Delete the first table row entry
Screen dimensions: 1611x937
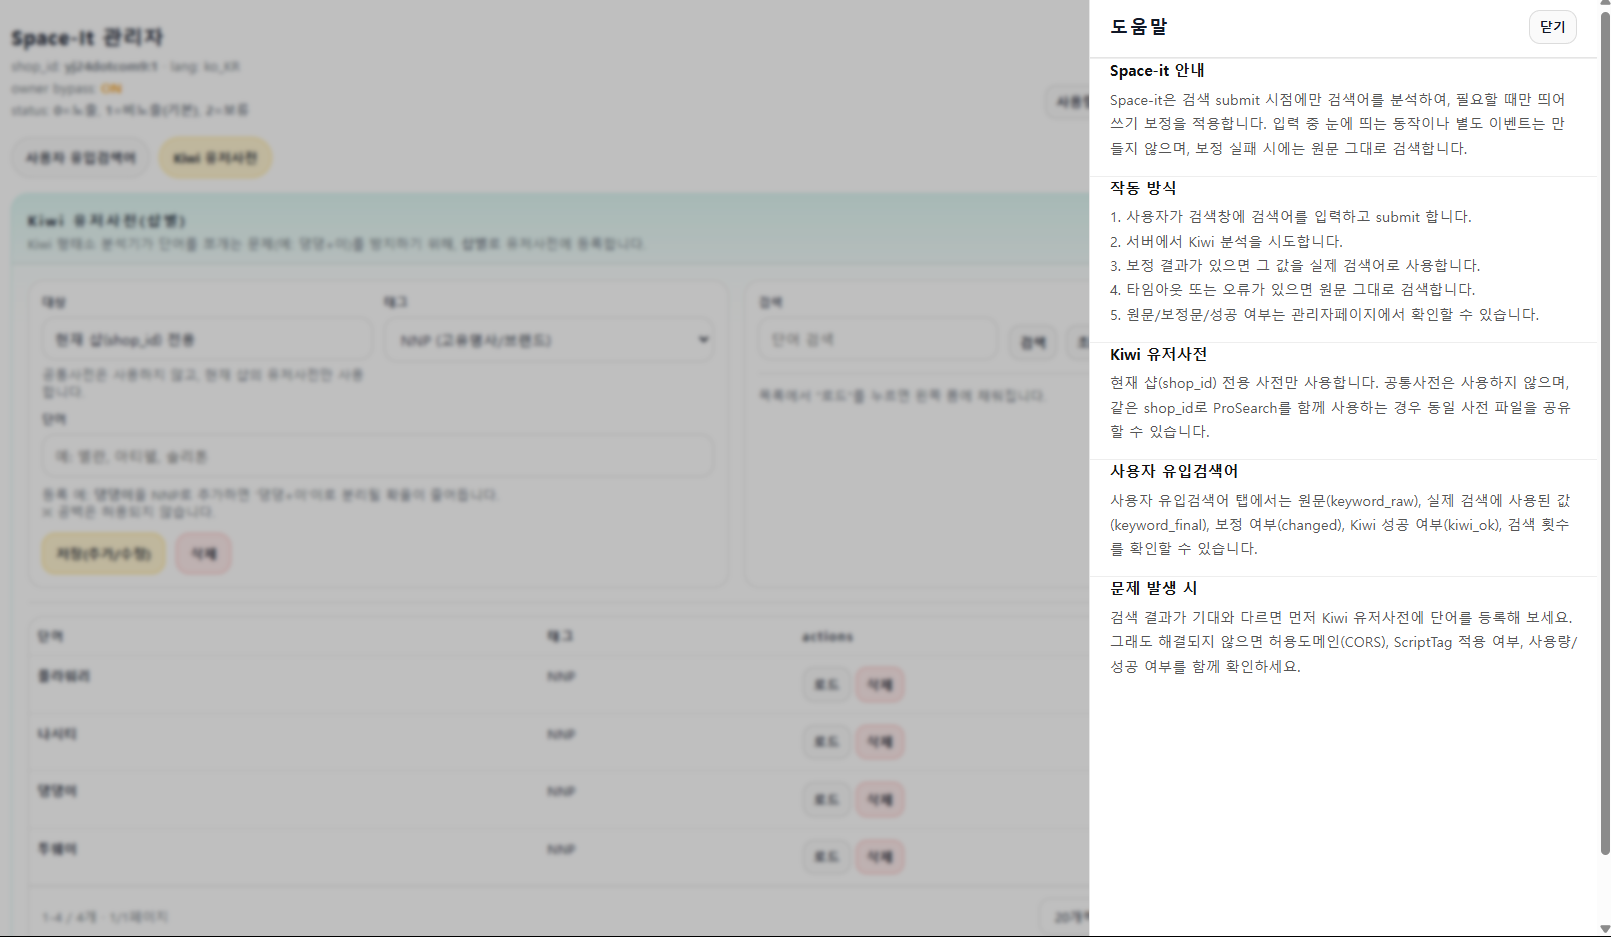pos(880,685)
